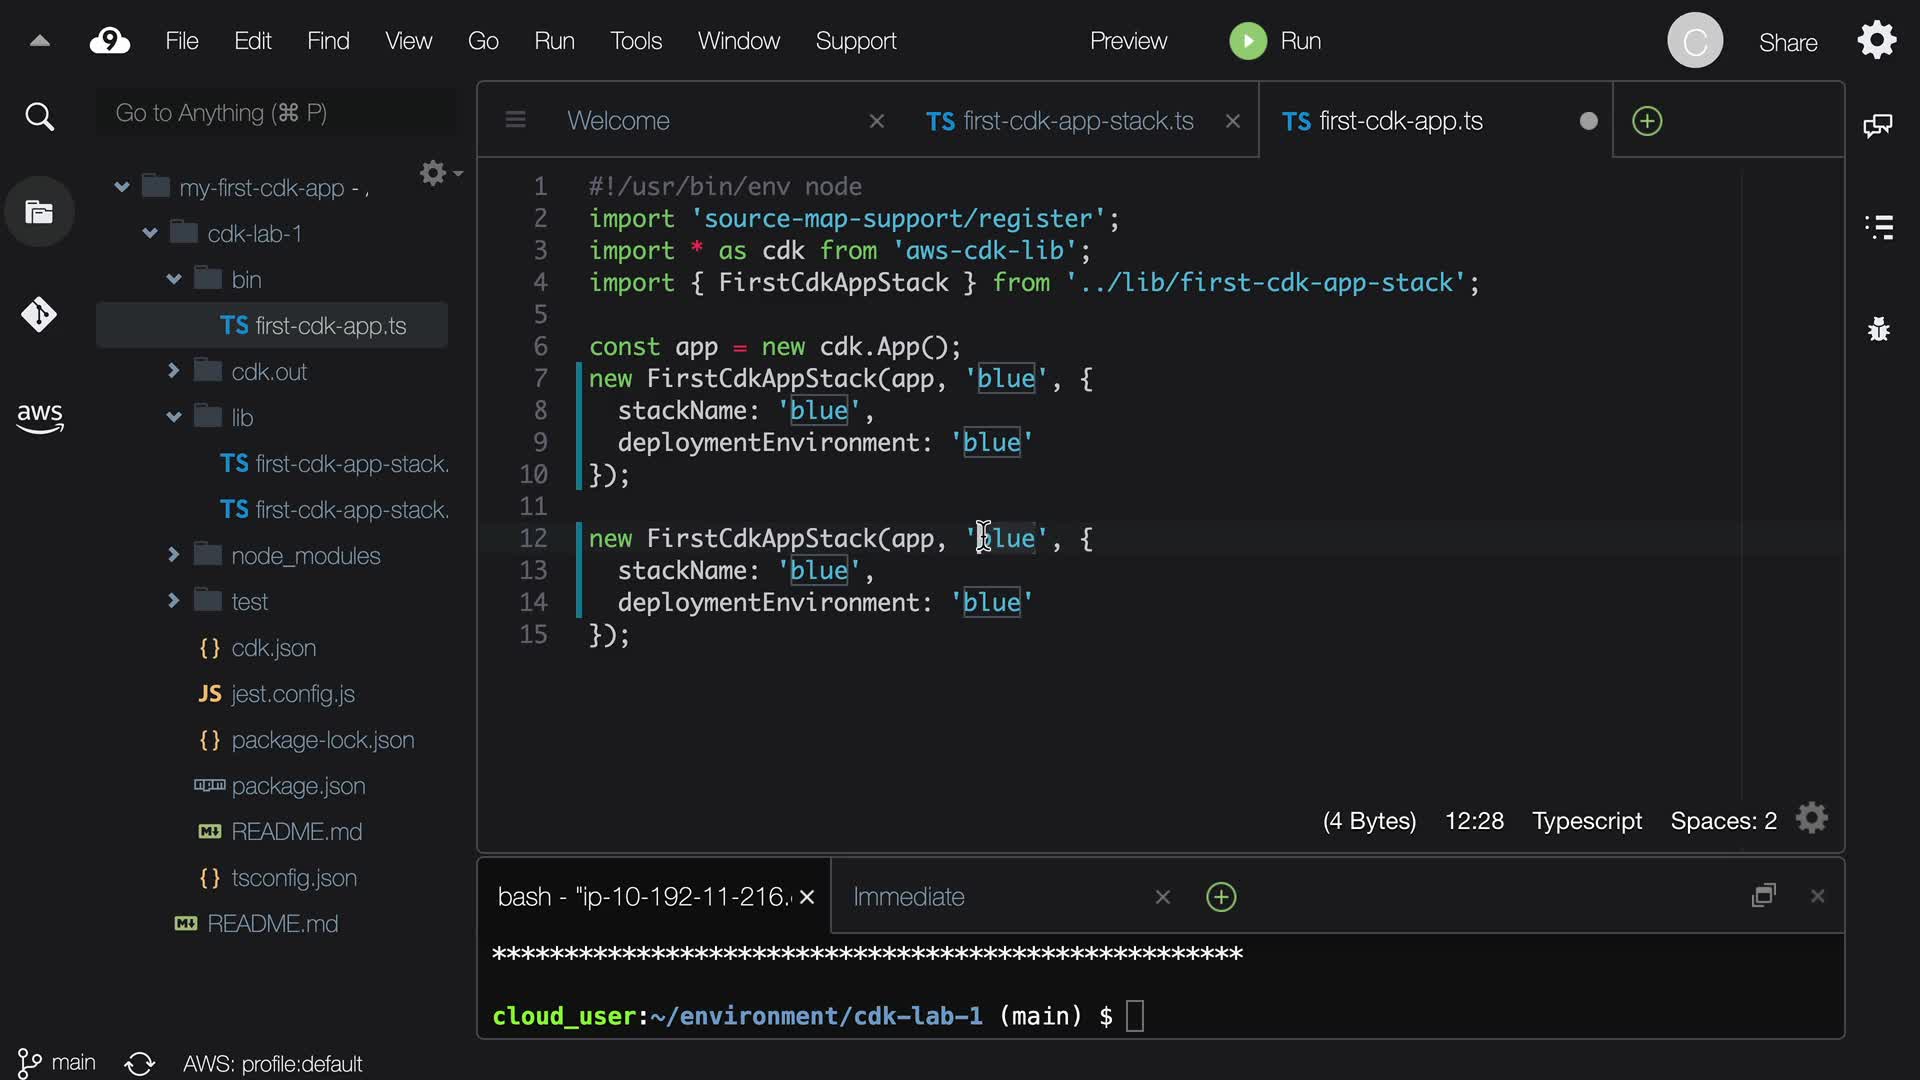Click sync changes icon in status bar
Image resolution: width=1920 pixels, height=1080 pixels.
click(x=140, y=1063)
